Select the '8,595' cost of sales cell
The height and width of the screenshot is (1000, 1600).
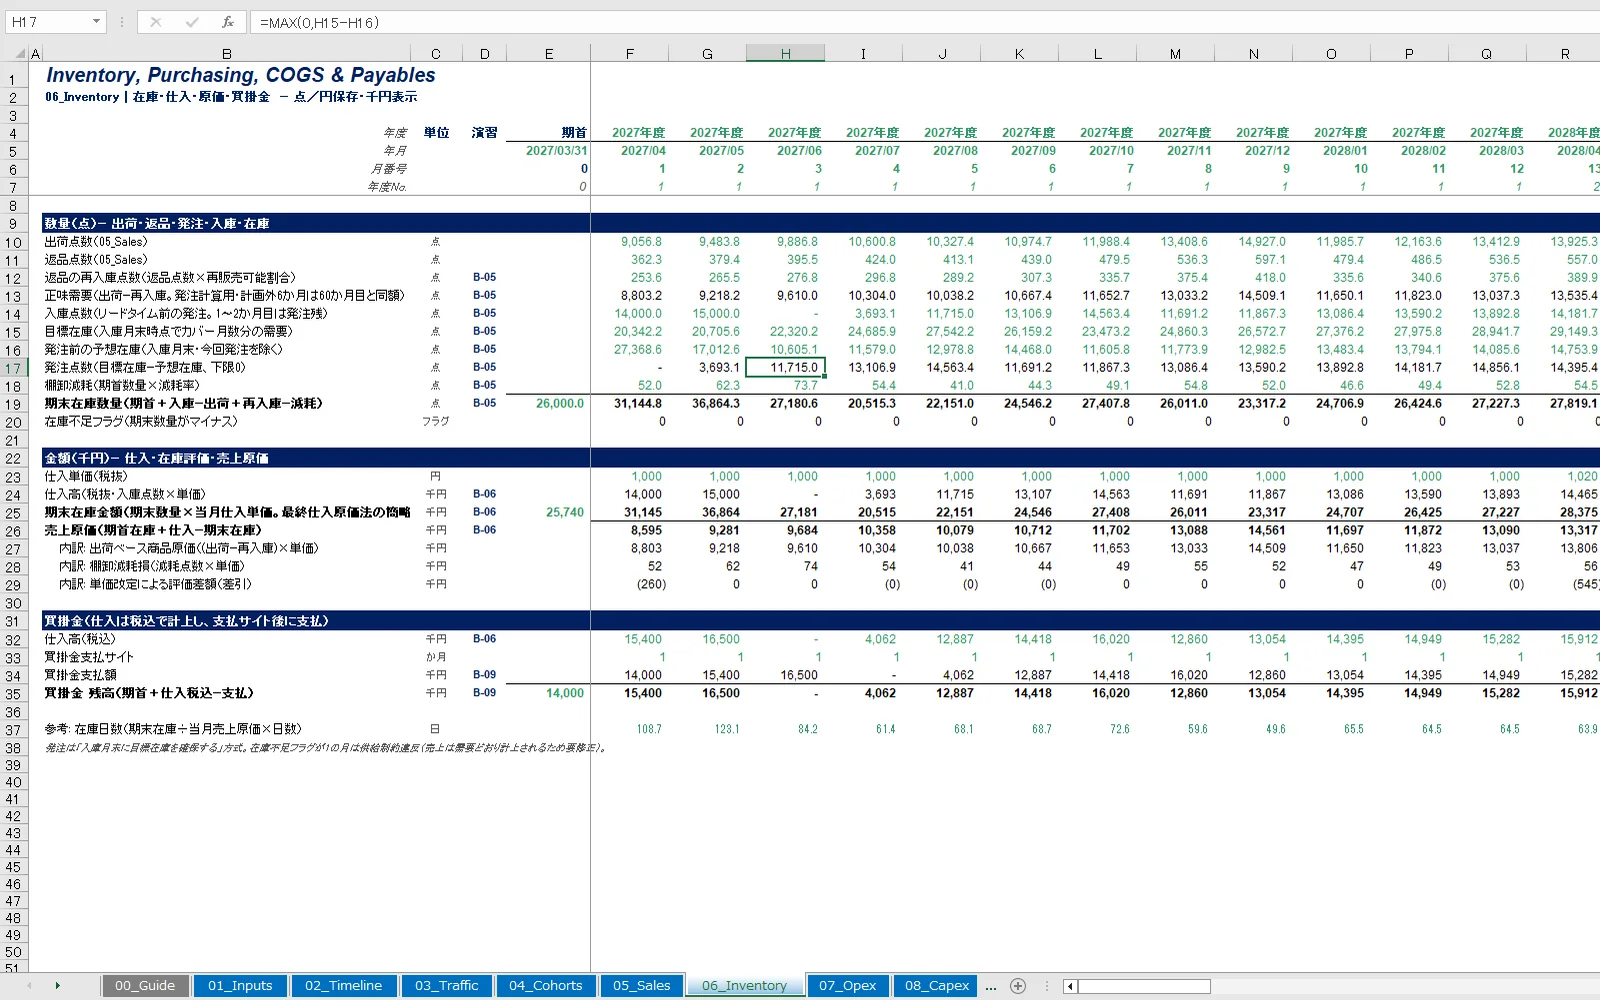629,530
